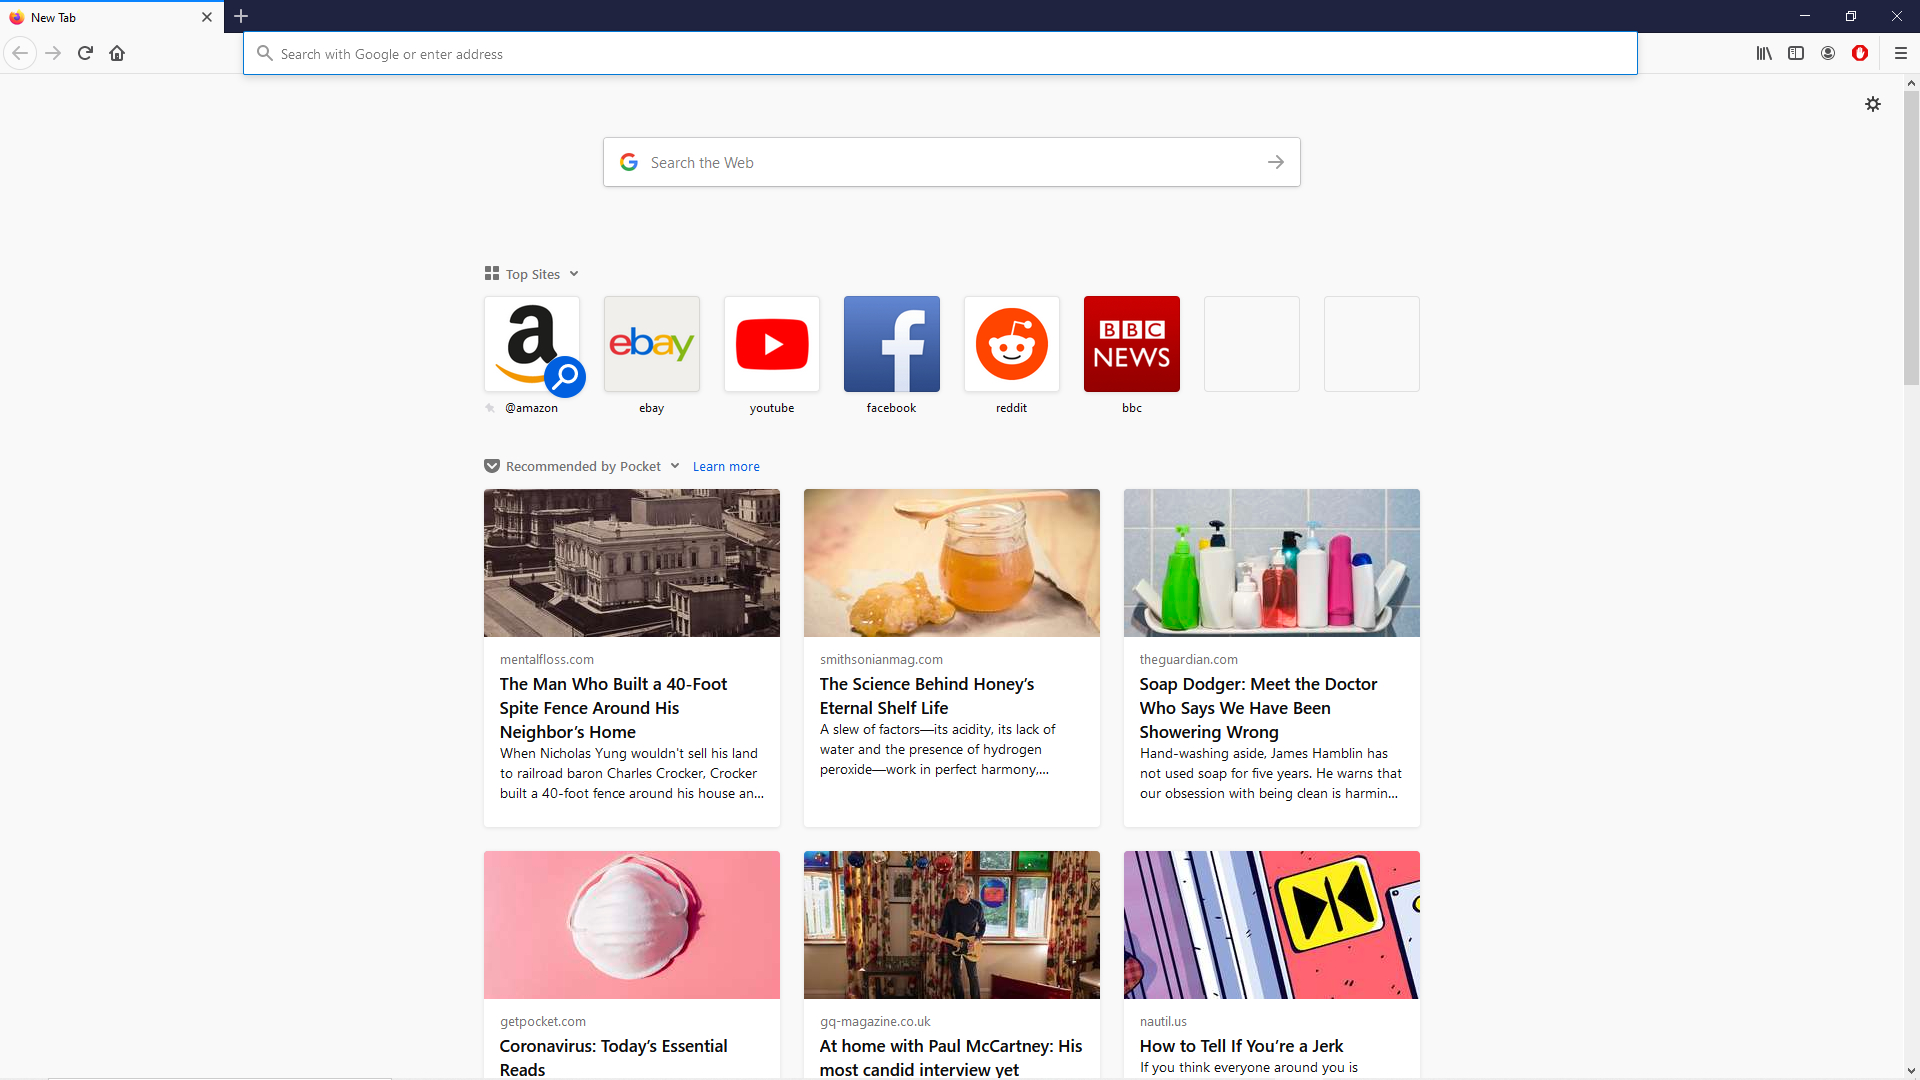Open a new tab with the plus button
This screenshot has width=1920, height=1080.
click(241, 17)
